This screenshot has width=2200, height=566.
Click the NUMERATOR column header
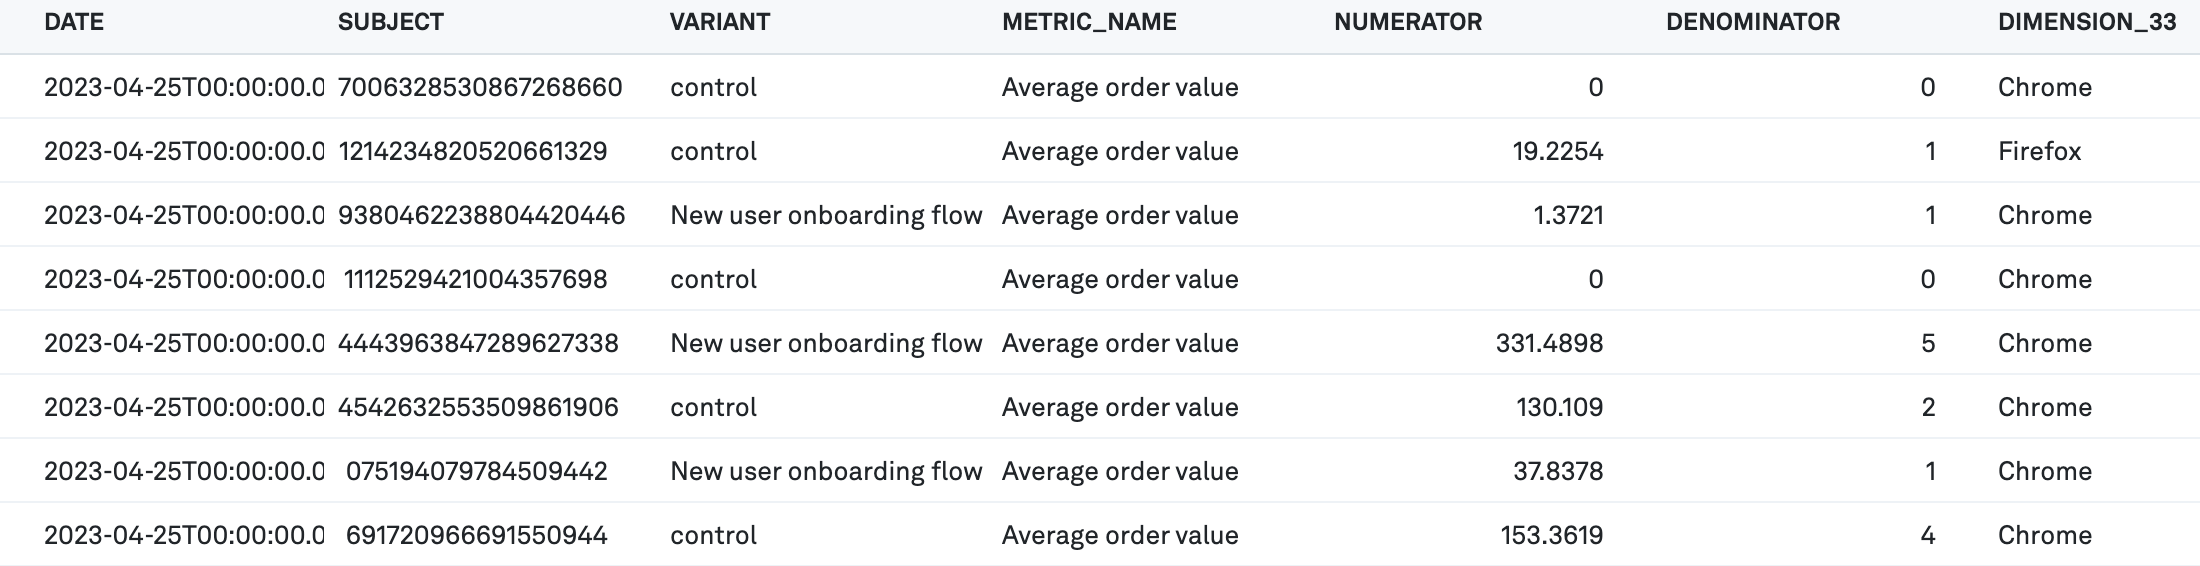[x=1407, y=23]
